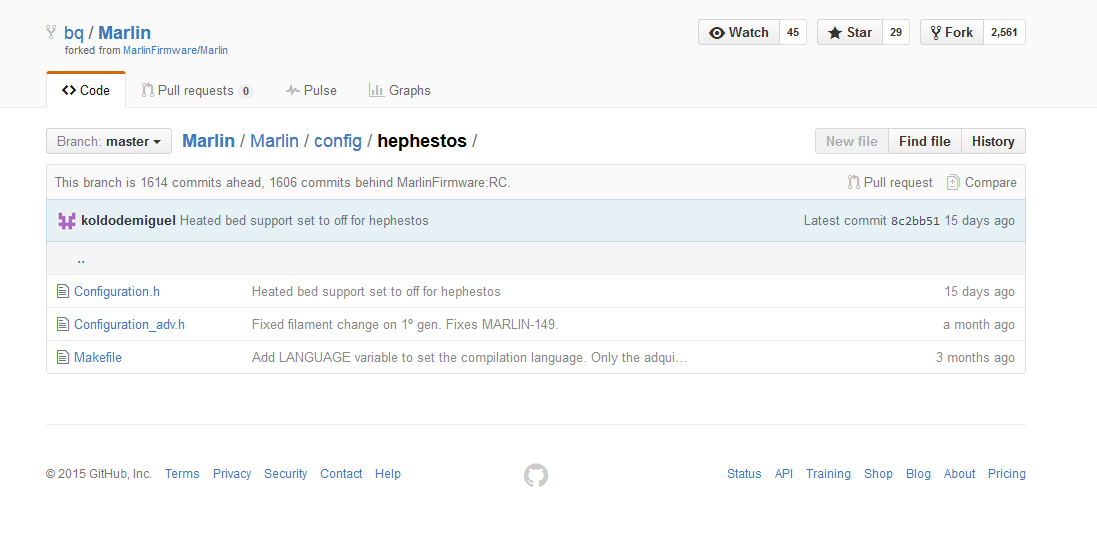The width and height of the screenshot is (1097, 535).
Task: Go up to parent directory (..)
Action: pos(81,259)
